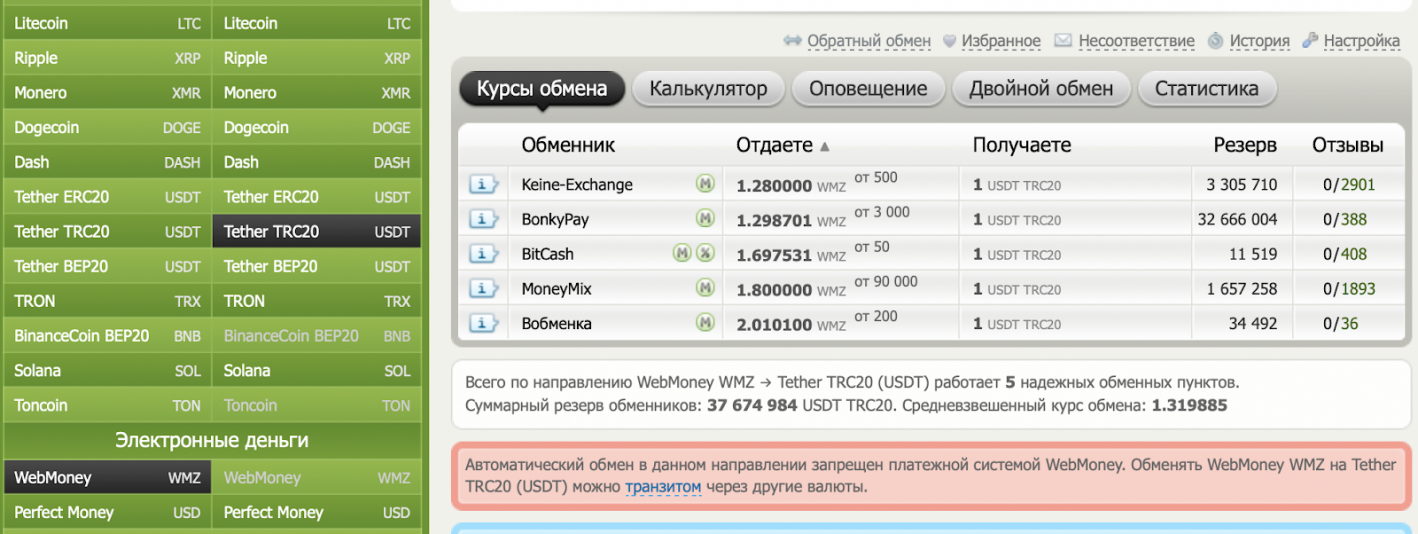Open the Двойной обмен tab
Screen dimensions: 1418x534
point(1041,88)
